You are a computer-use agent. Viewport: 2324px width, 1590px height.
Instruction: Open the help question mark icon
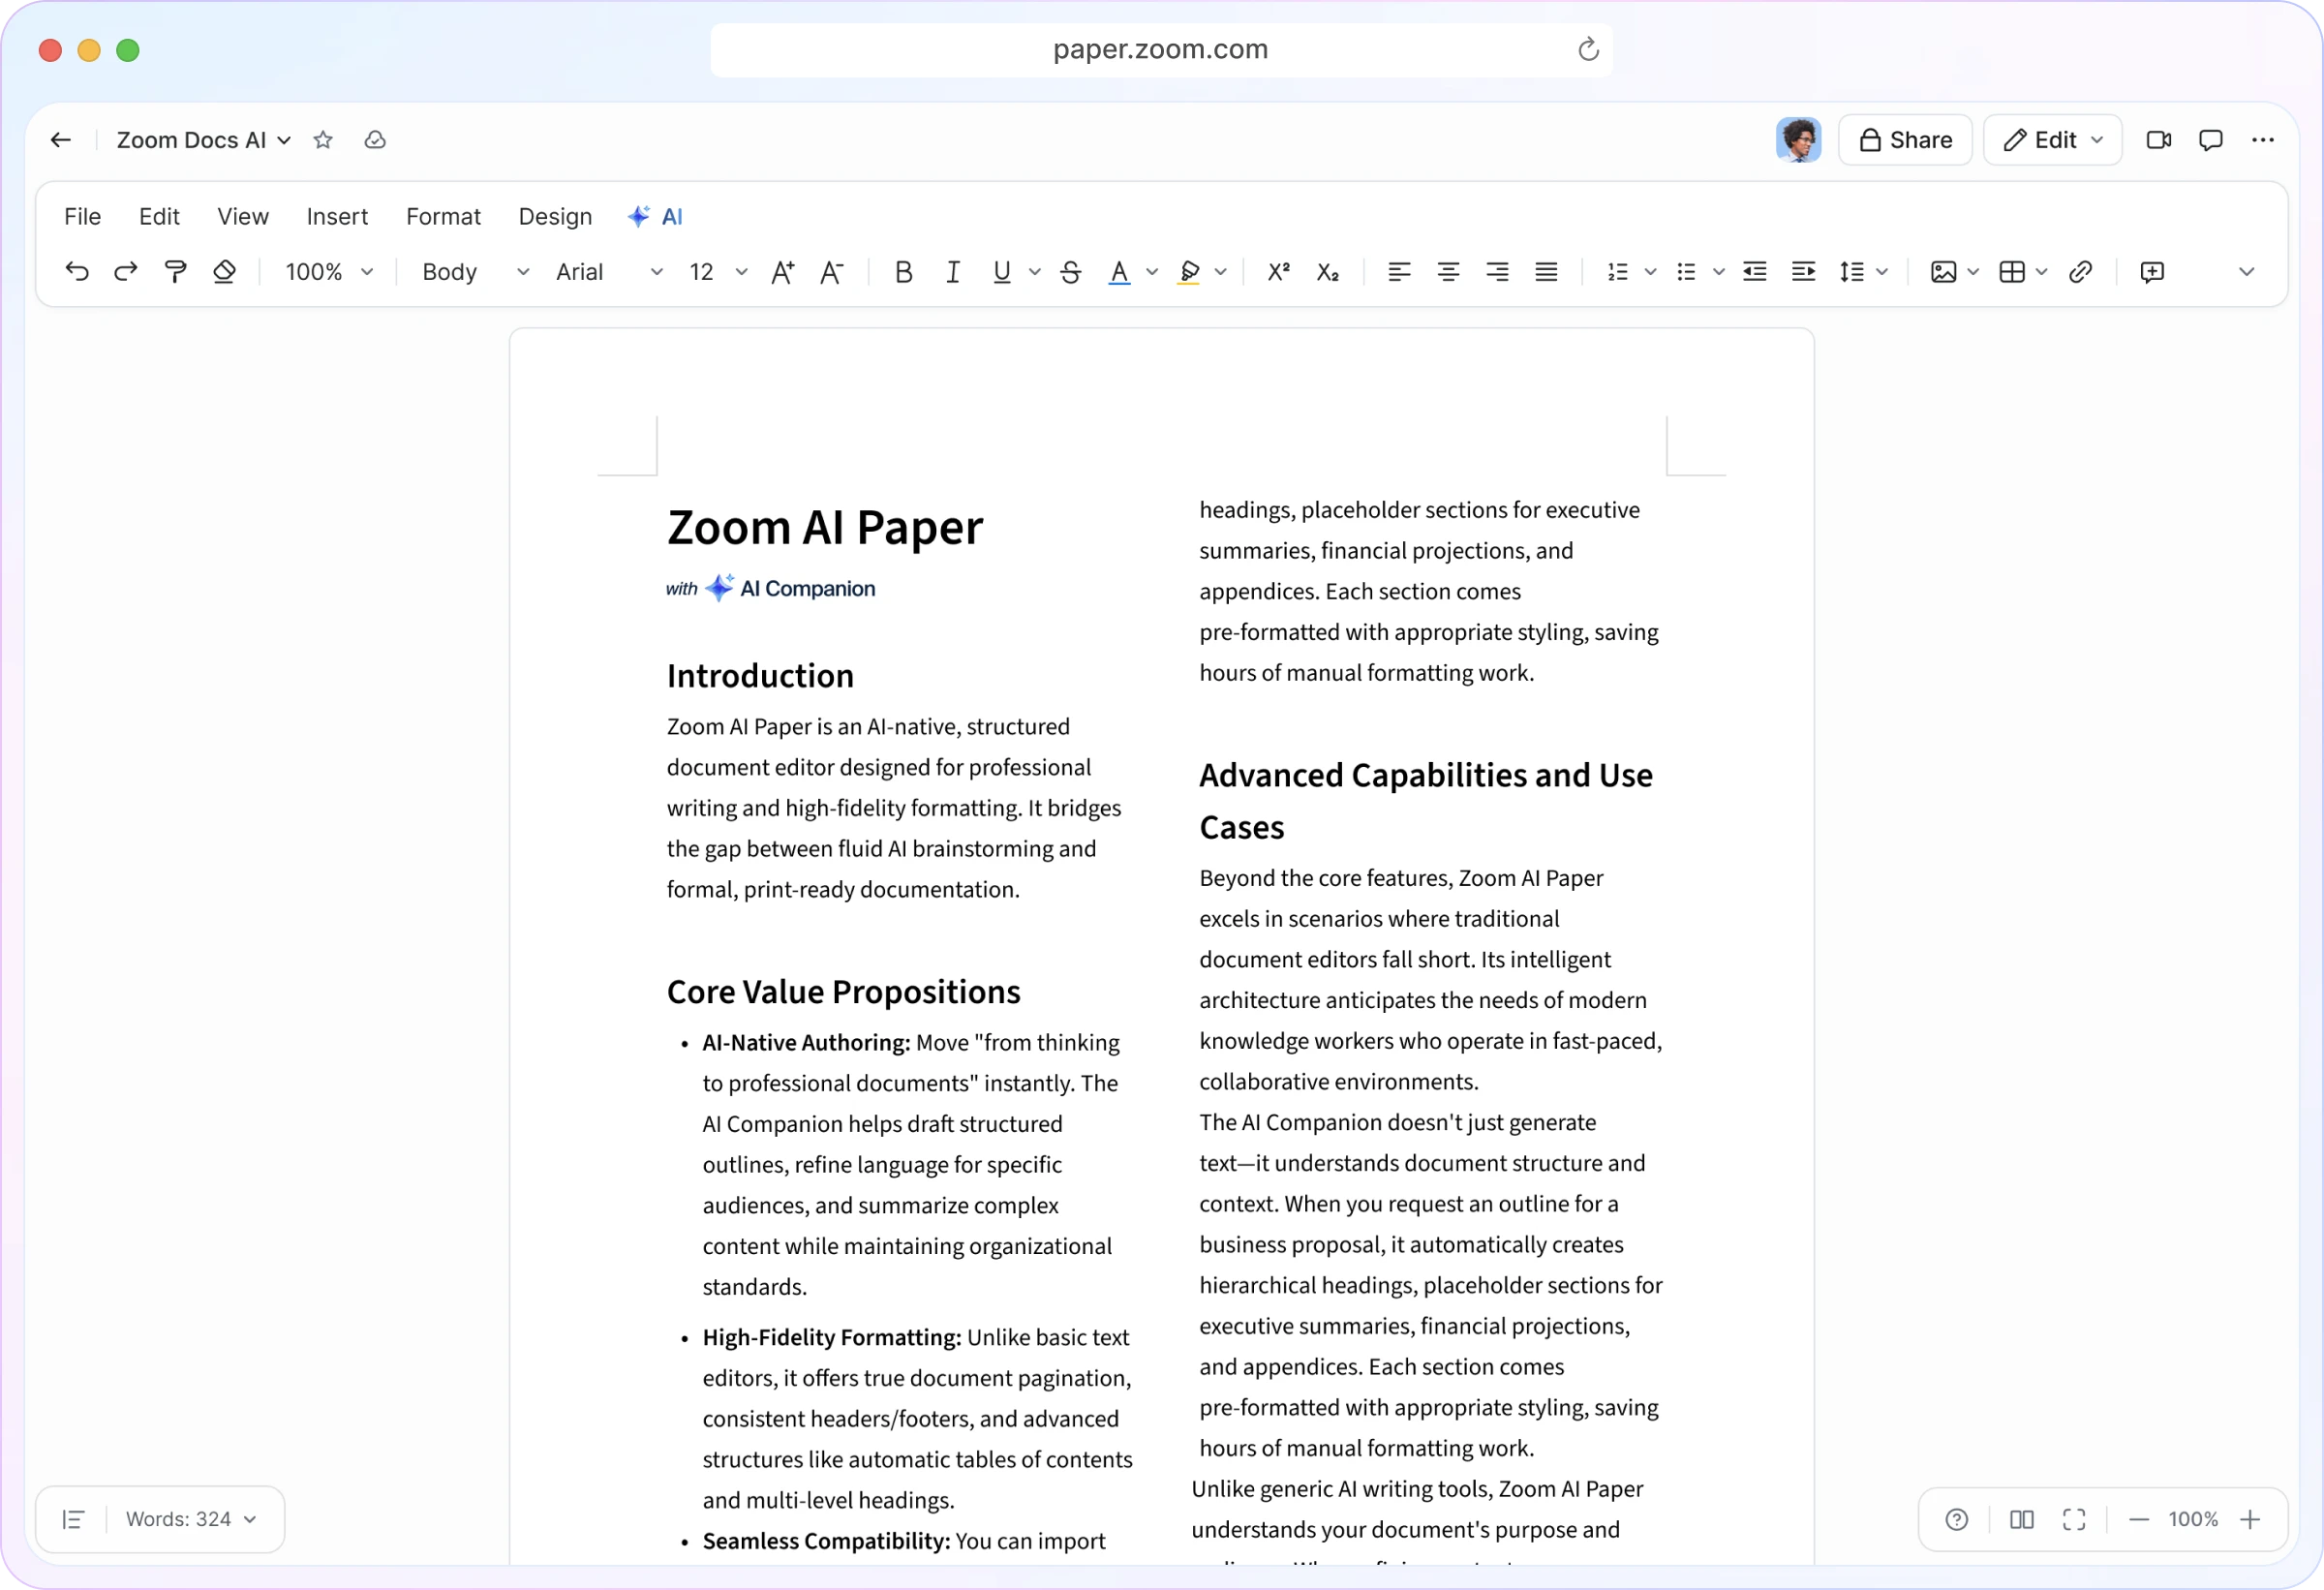tap(1957, 1520)
